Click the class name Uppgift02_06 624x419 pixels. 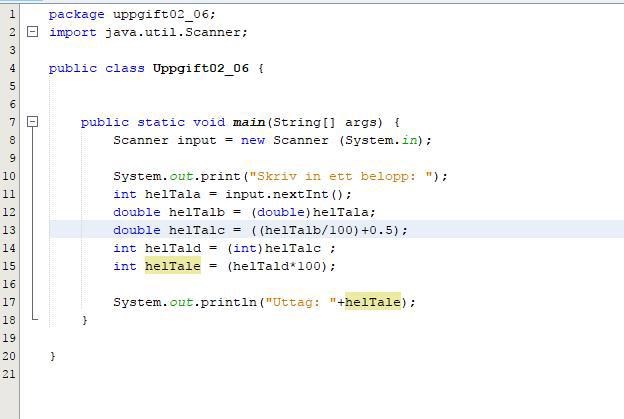pyautogui.click(x=203, y=68)
